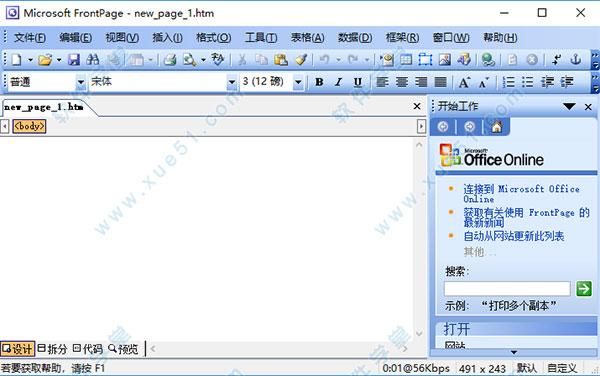This screenshot has width=600, height=376.
Task: Click the Redo arrow icon
Action: coord(353,60)
